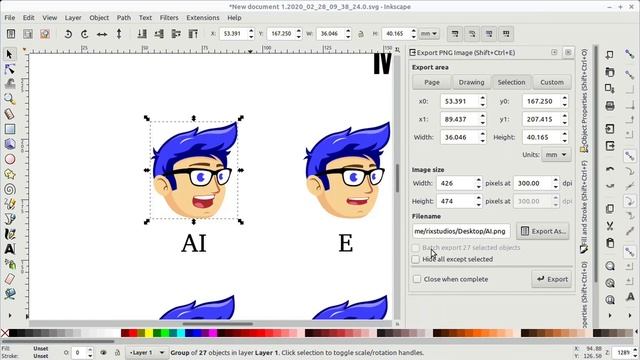This screenshot has height=360, width=640.
Task: Enable Close when complete checkbox
Action: [x=417, y=279]
